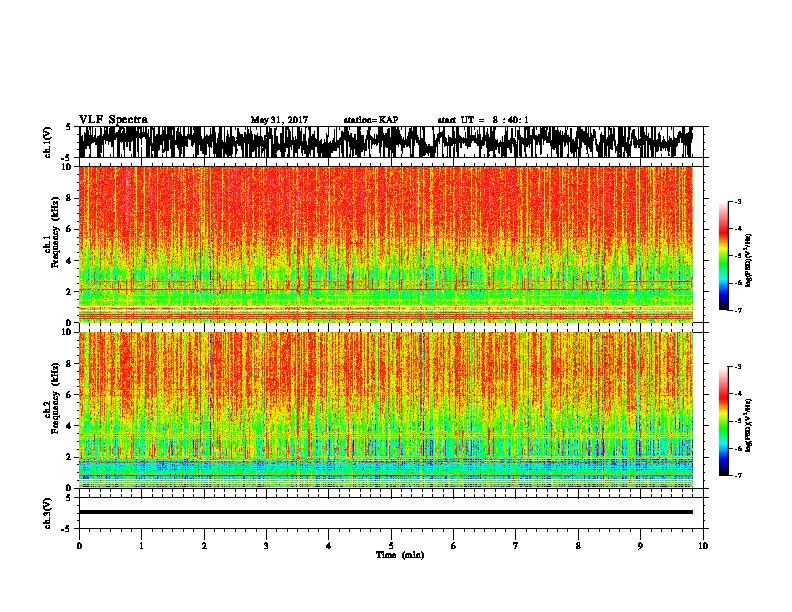Click the ch.2 spectrogram plot
The width and height of the screenshot is (792, 612).
[x=385, y=410]
